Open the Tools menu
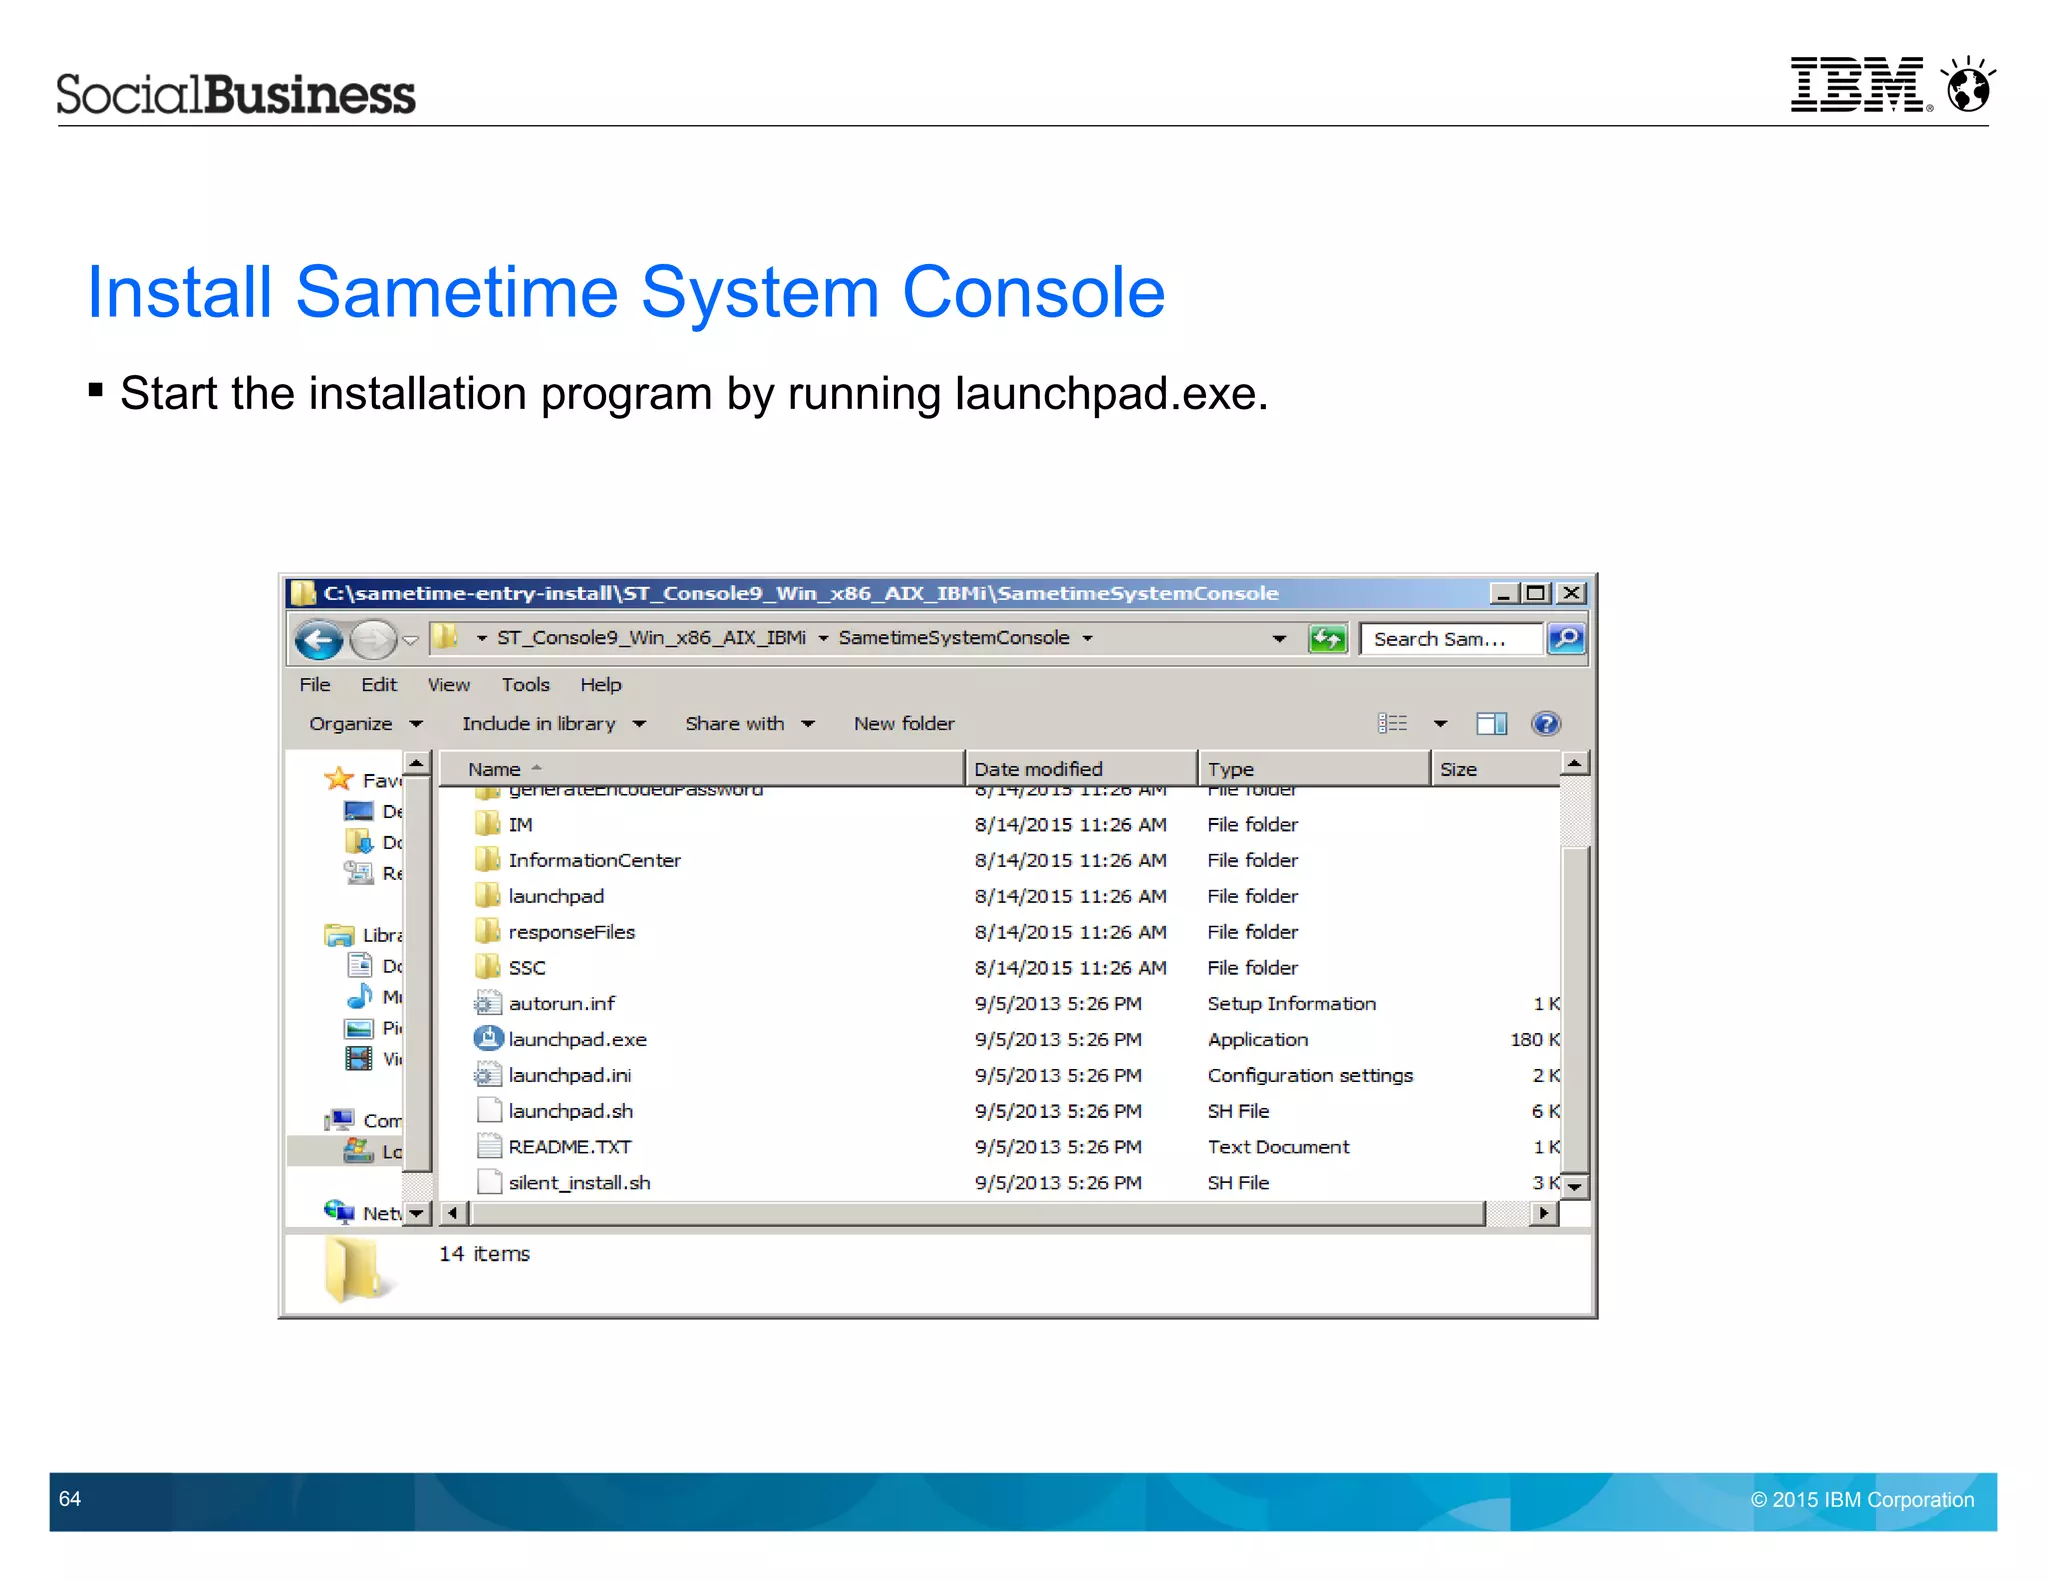The image size is (2048, 1582). (526, 684)
